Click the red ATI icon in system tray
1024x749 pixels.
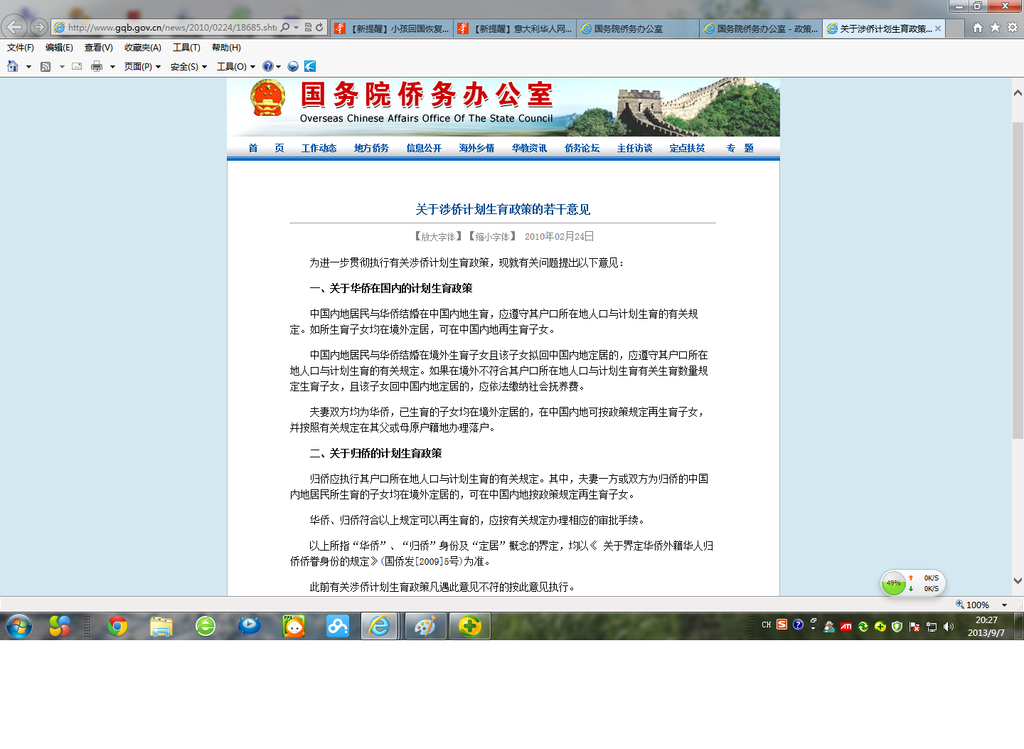[x=846, y=627]
